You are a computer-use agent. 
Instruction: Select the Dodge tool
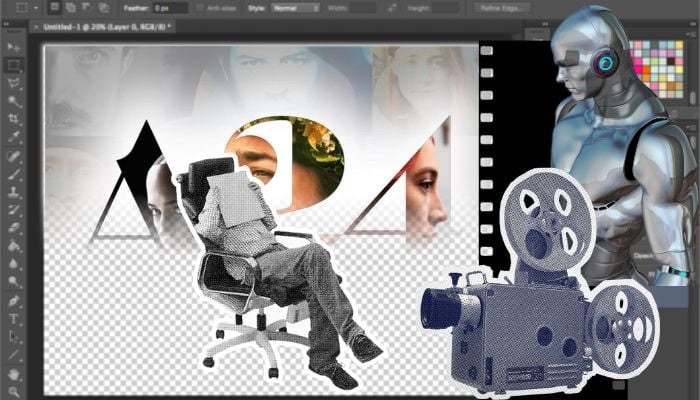13,282
